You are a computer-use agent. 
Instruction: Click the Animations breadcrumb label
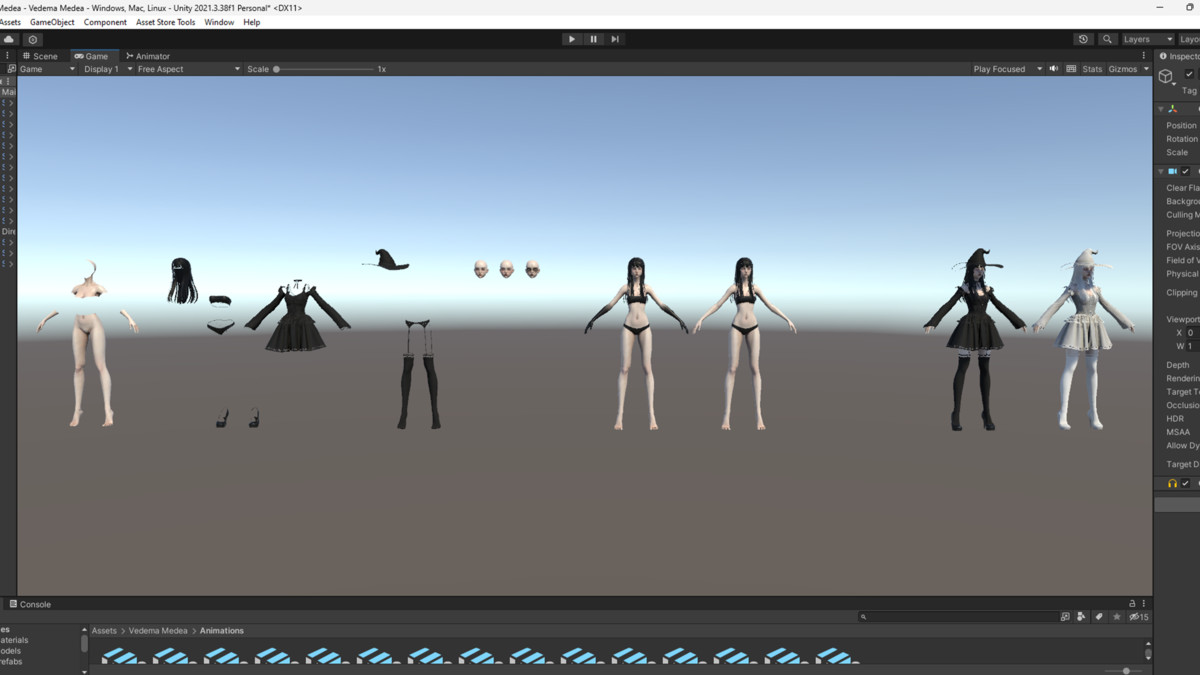click(x=222, y=631)
